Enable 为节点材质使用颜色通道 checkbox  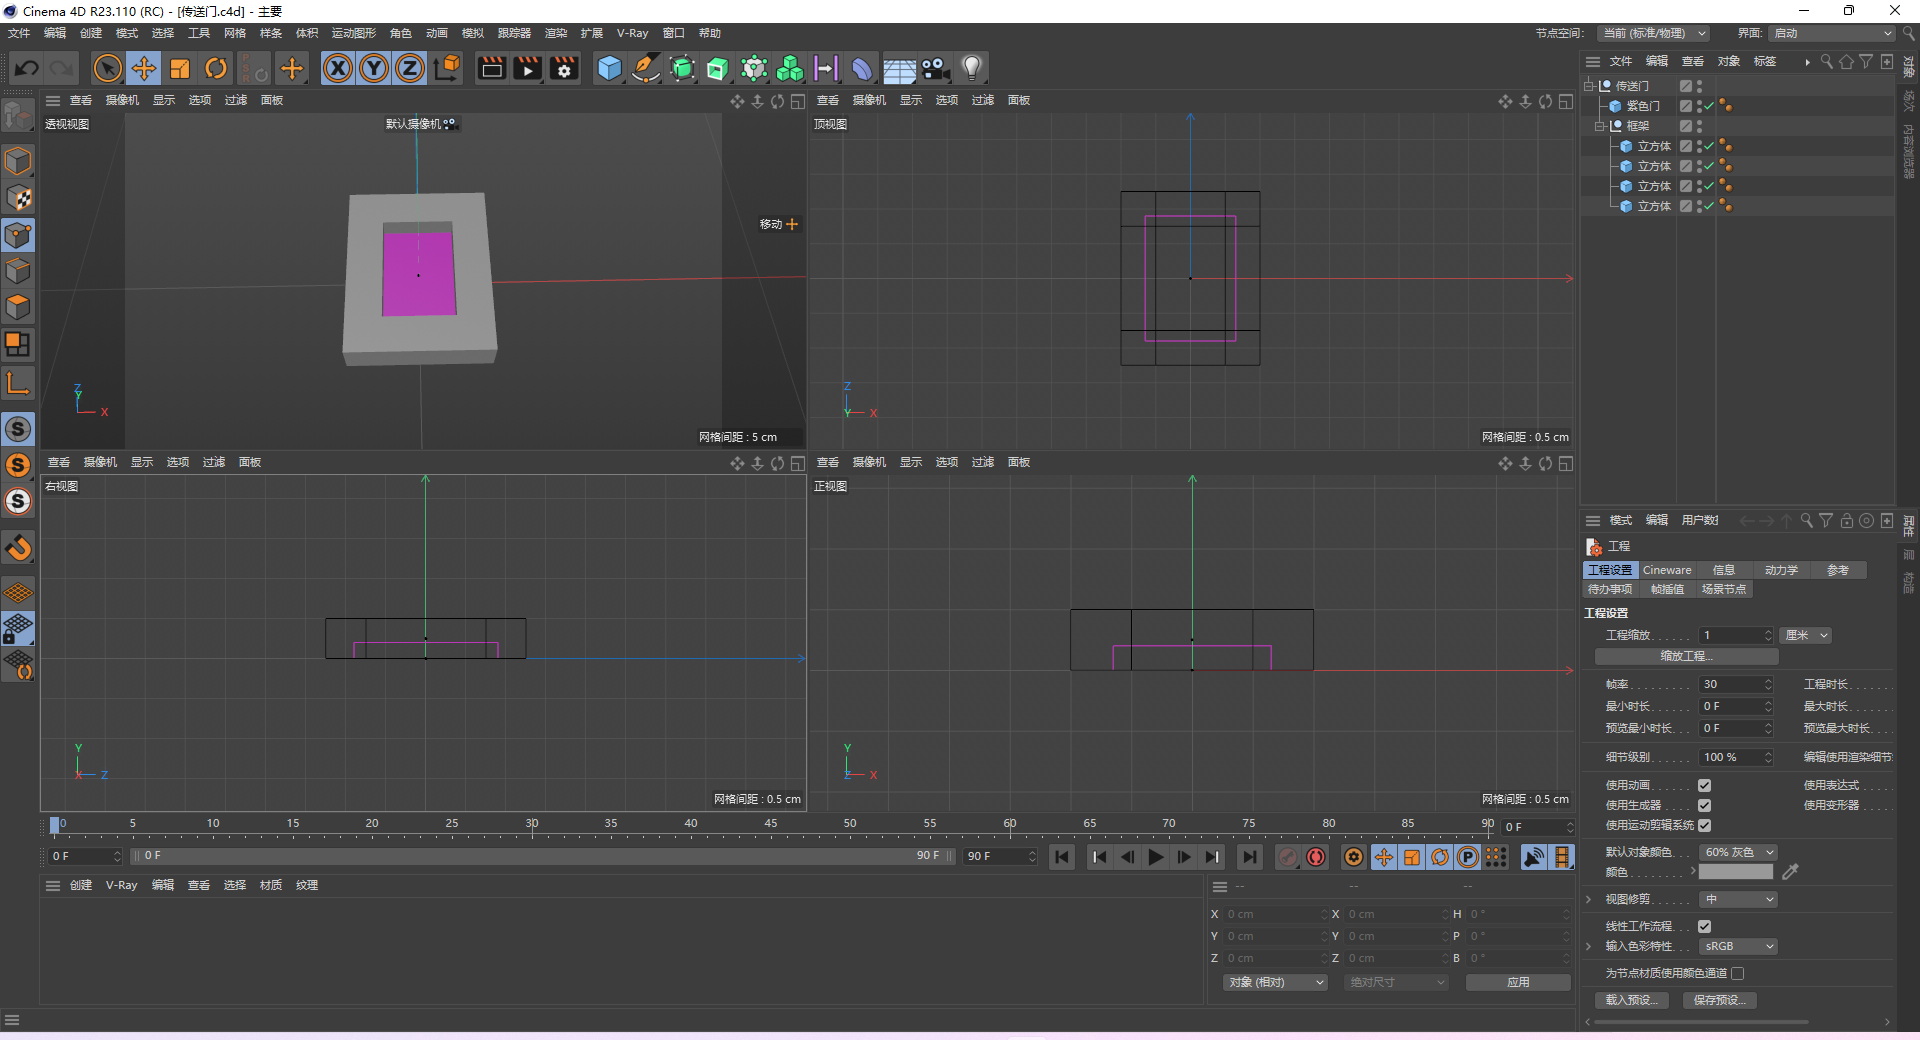click(1738, 973)
